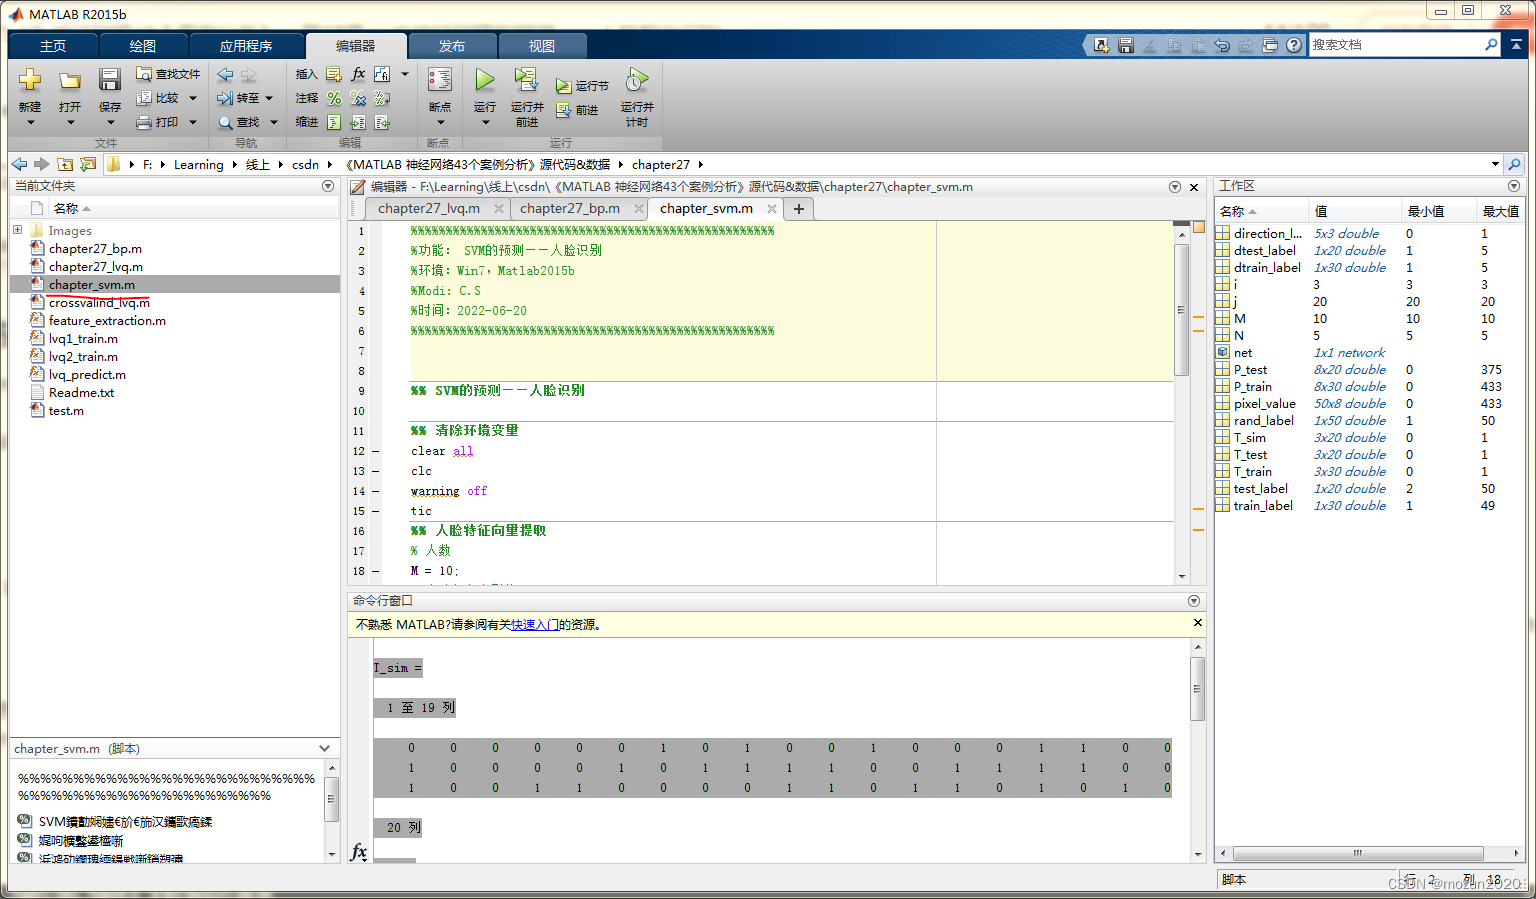Open the 保存 dropdown arrow

pyautogui.click(x=110, y=122)
